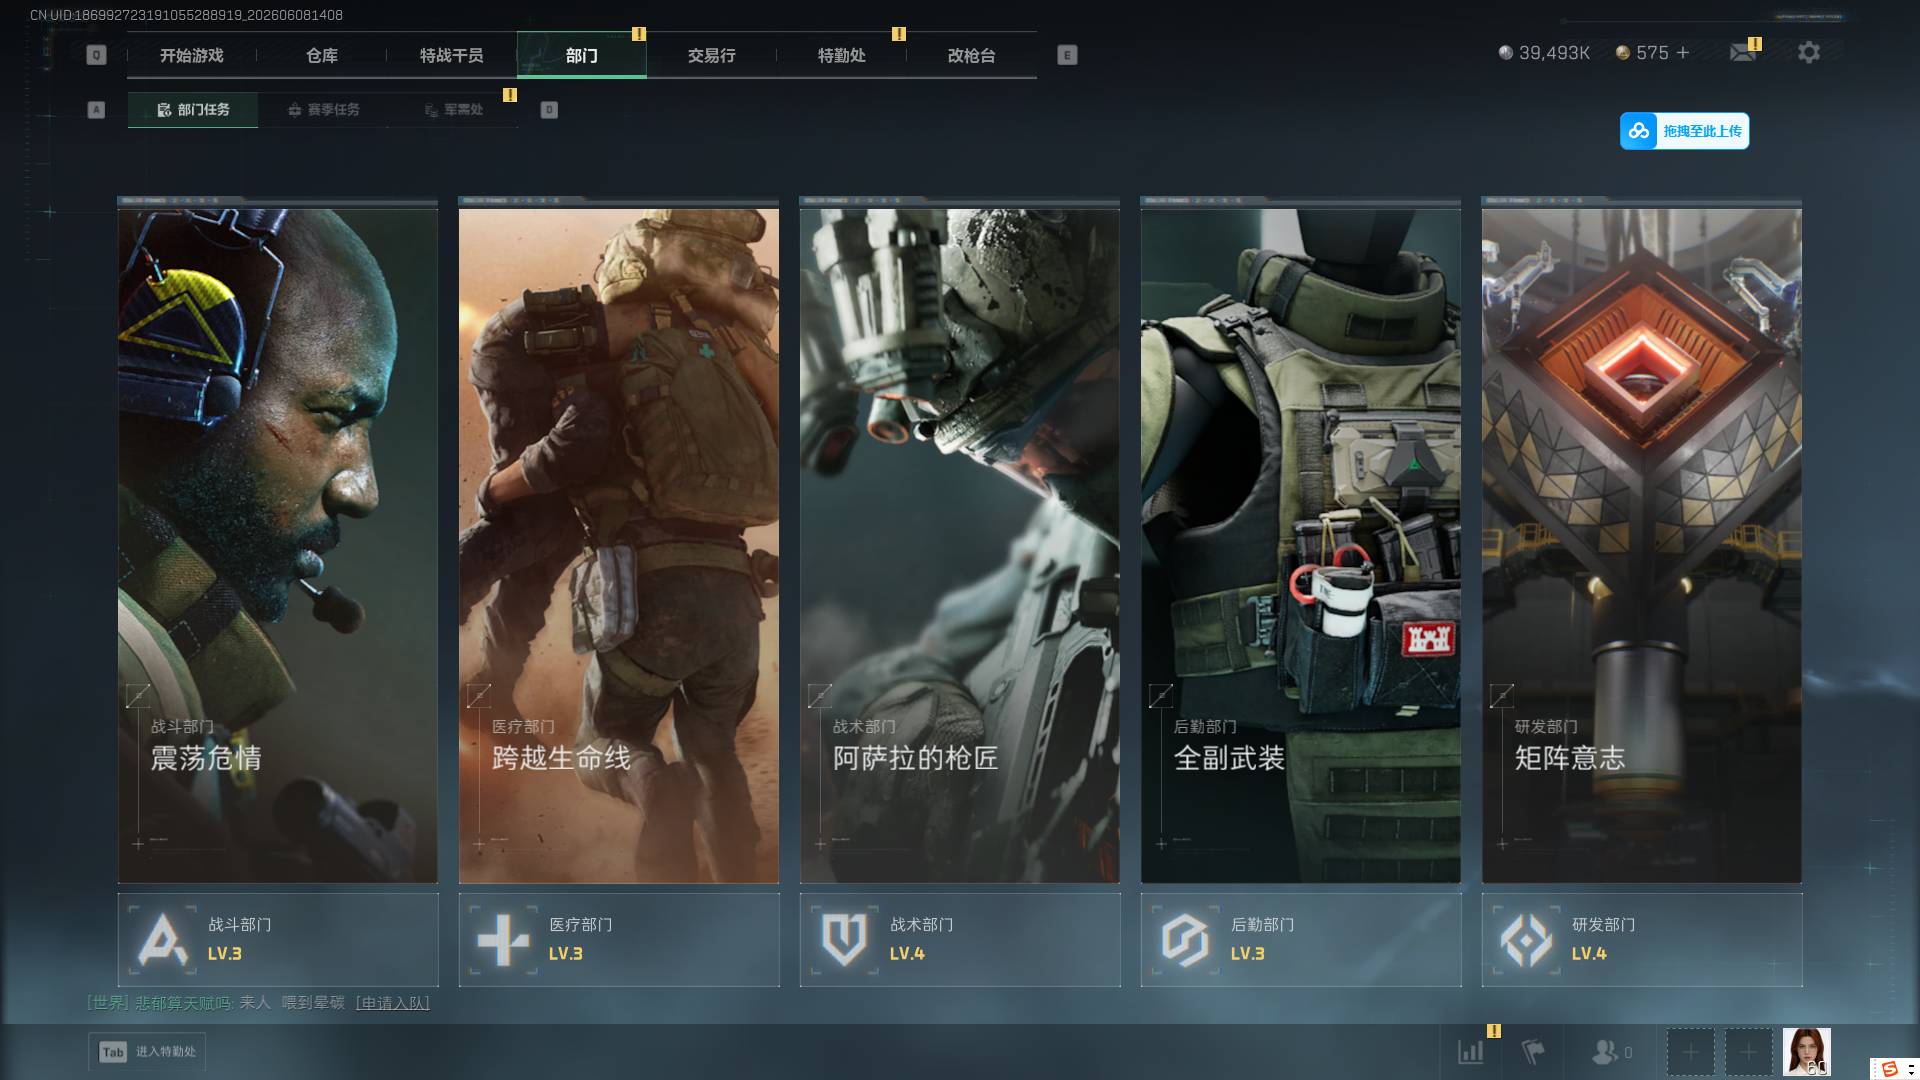Select the 医疗部门 LV.3 level panel
1920x1080 pixels.
click(619, 940)
